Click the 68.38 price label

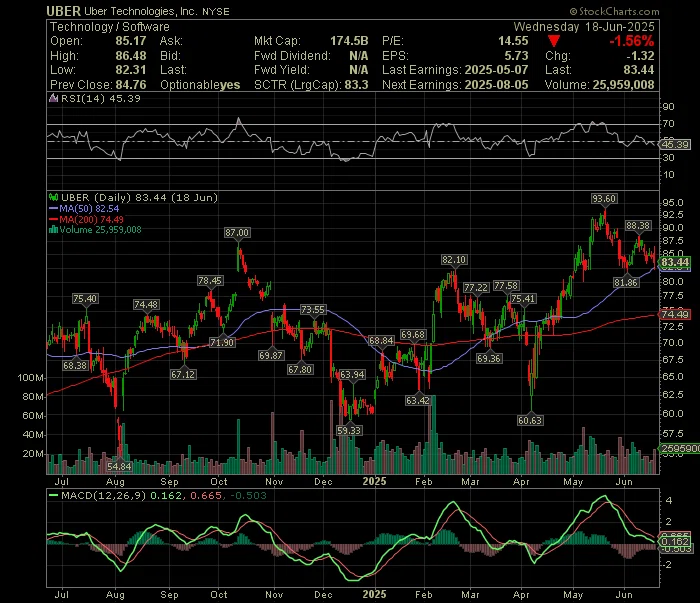tap(75, 366)
